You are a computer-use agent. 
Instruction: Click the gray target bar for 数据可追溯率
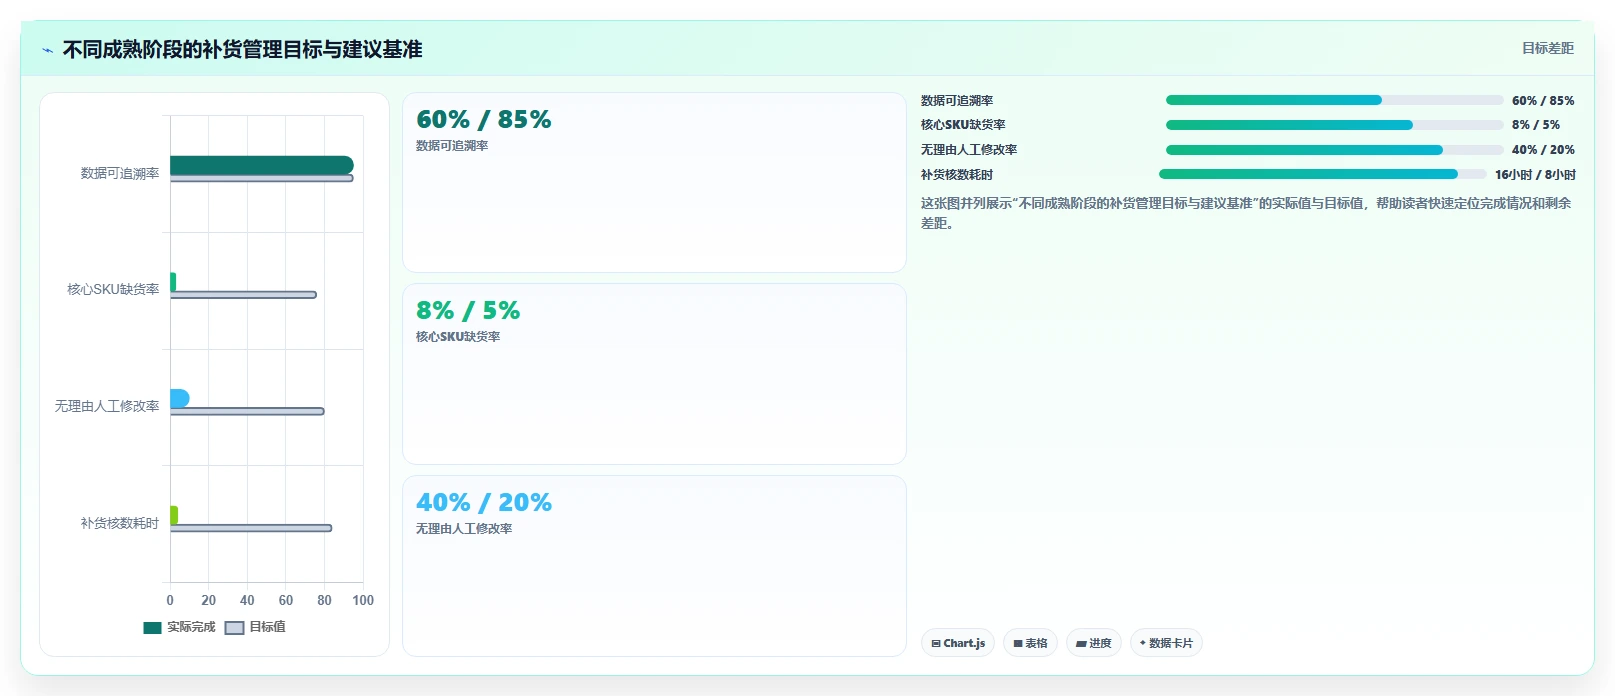261,178
